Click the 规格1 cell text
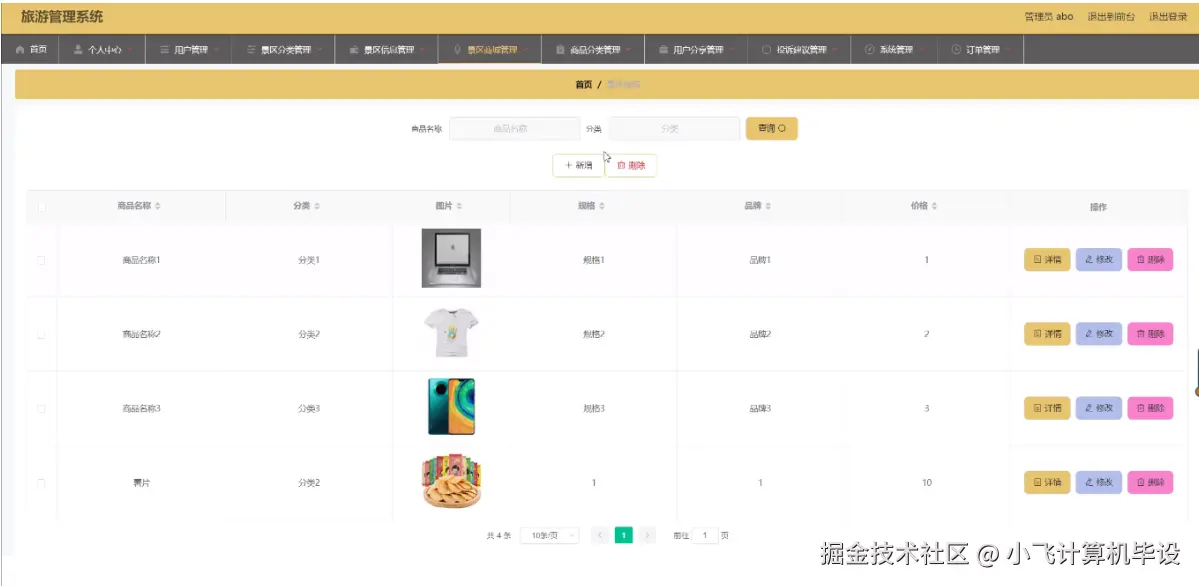This screenshot has height=586, width=1199. point(593,260)
